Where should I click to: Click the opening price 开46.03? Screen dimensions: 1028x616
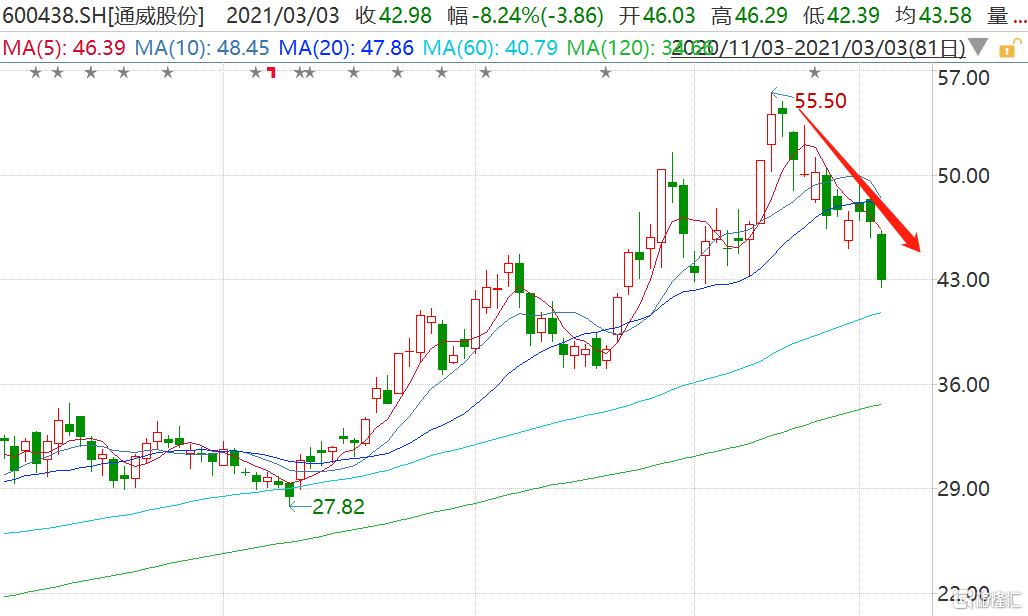tap(657, 16)
